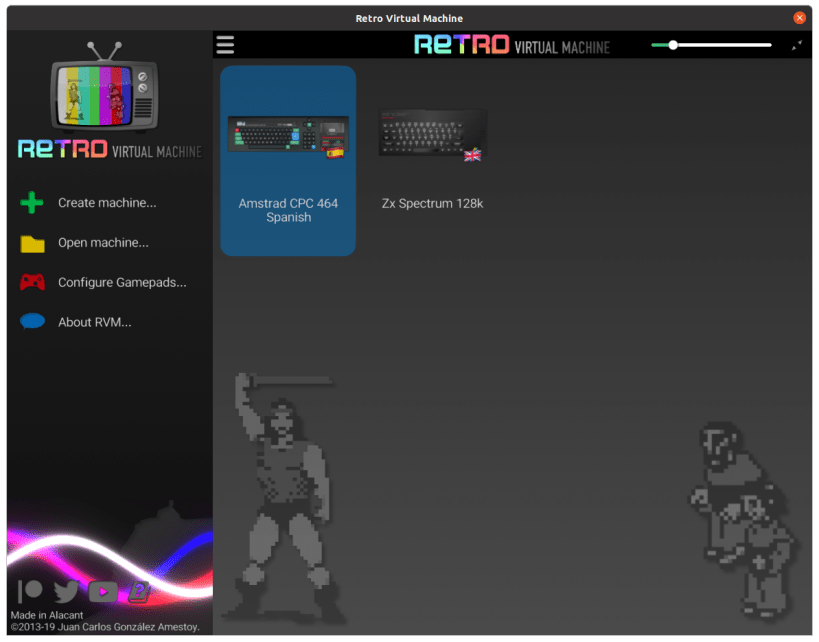
Task: Open the Patreon icon link
Action: (30, 591)
